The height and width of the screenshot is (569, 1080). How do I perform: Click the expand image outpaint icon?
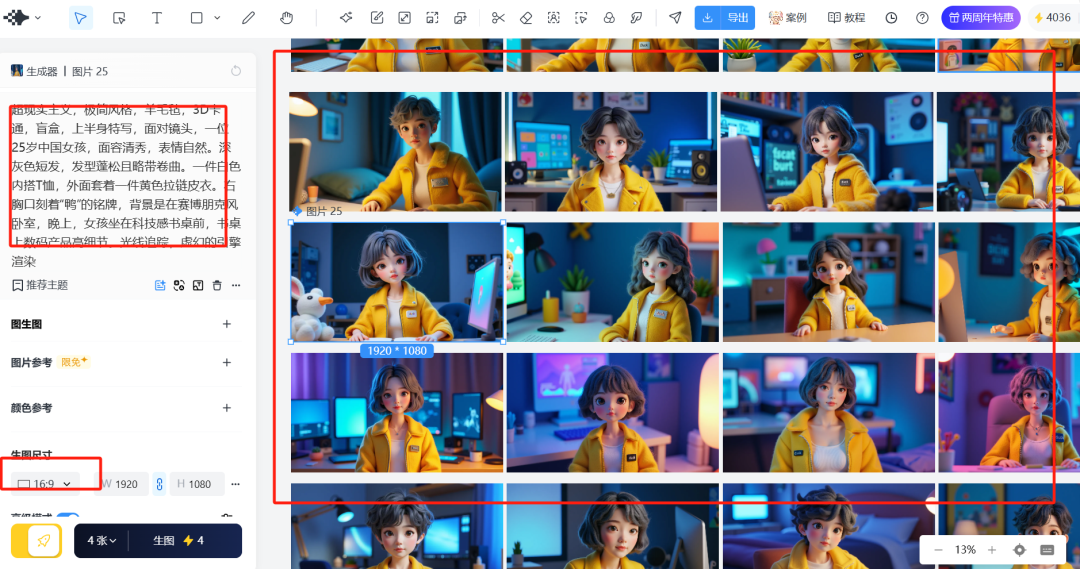[x=404, y=18]
